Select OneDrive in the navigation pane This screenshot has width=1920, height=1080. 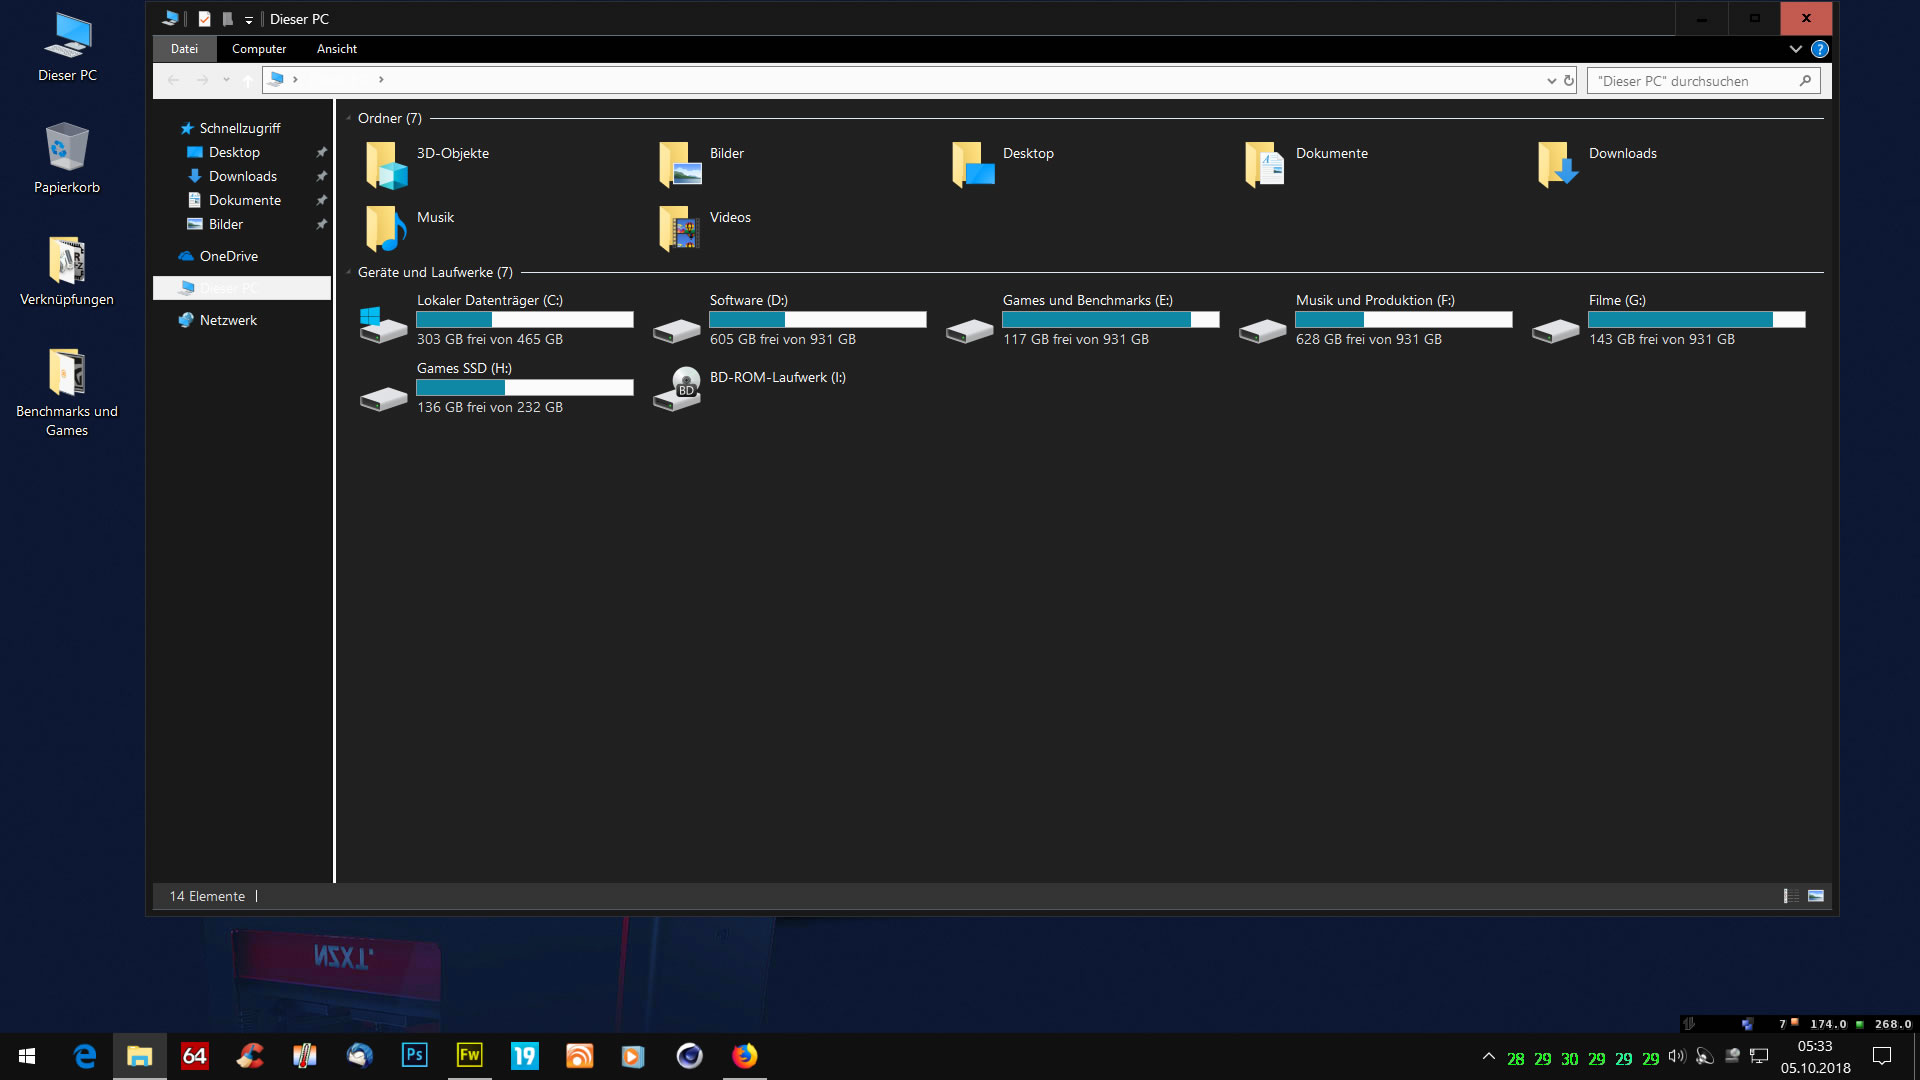pyautogui.click(x=228, y=256)
